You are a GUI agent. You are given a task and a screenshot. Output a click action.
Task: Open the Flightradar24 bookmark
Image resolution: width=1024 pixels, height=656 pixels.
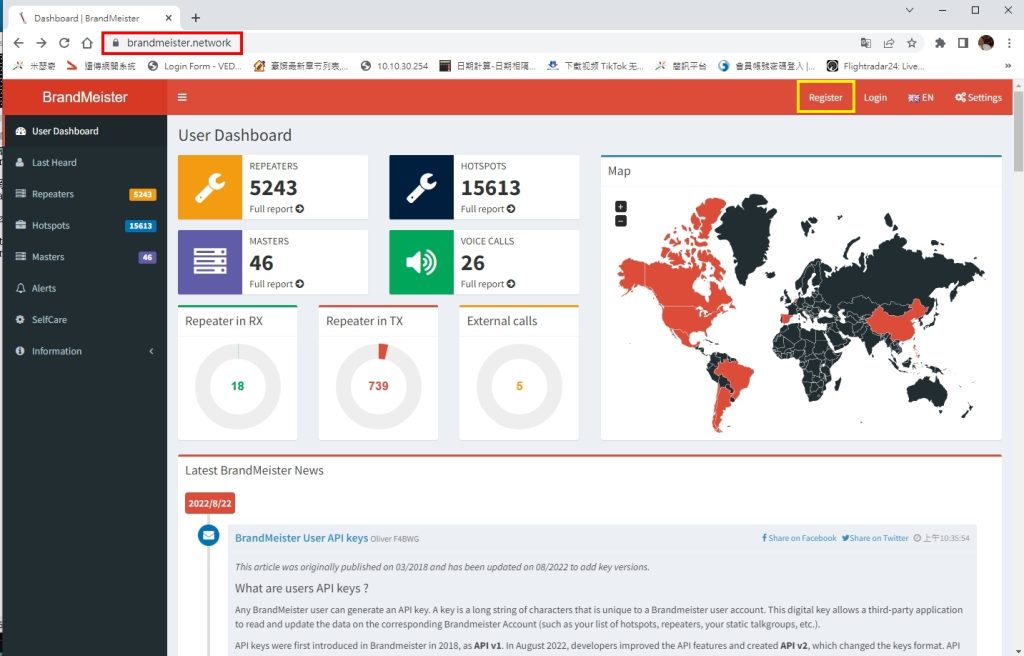[875, 66]
